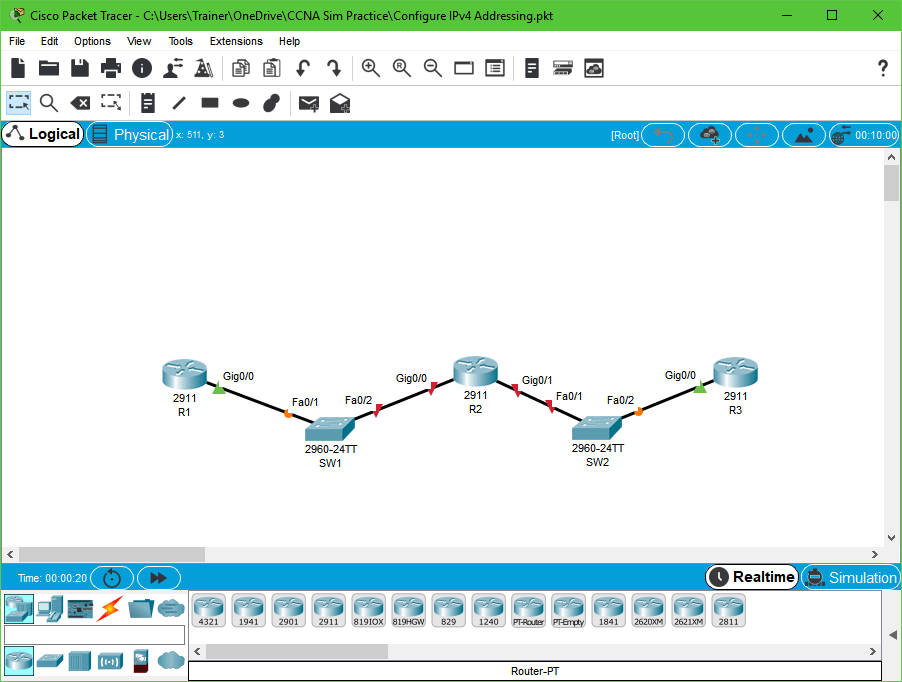Click the back arrow navigation button

click(663, 135)
